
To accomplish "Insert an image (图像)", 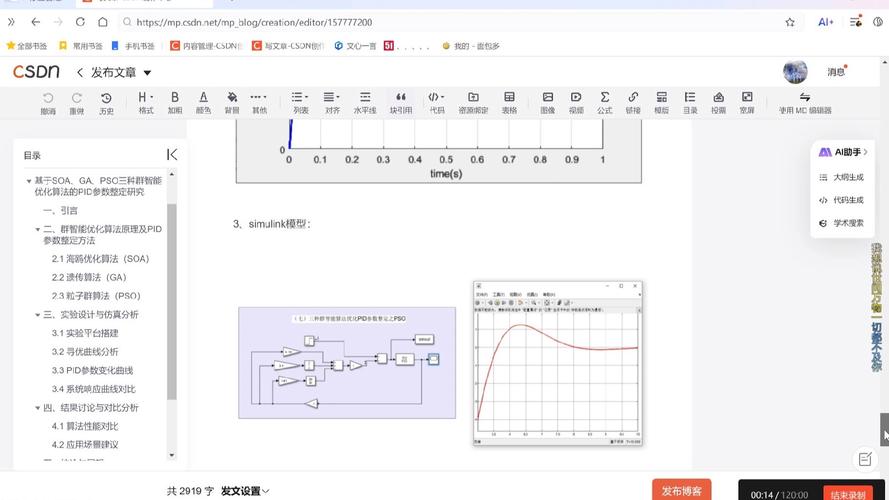I will coord(548,103).
